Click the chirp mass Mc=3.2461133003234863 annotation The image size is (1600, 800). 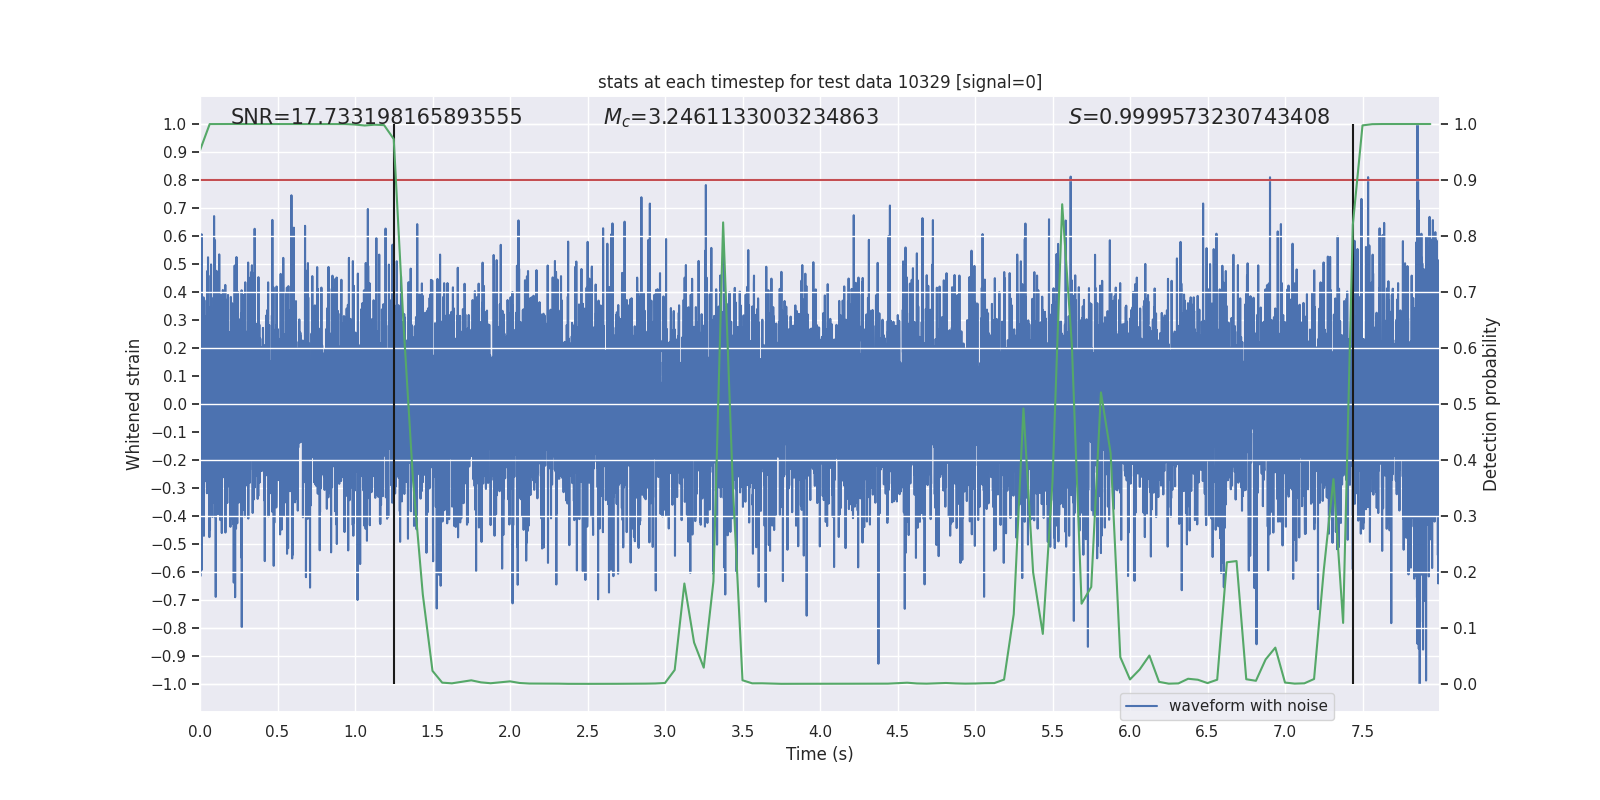click(741, 117)
